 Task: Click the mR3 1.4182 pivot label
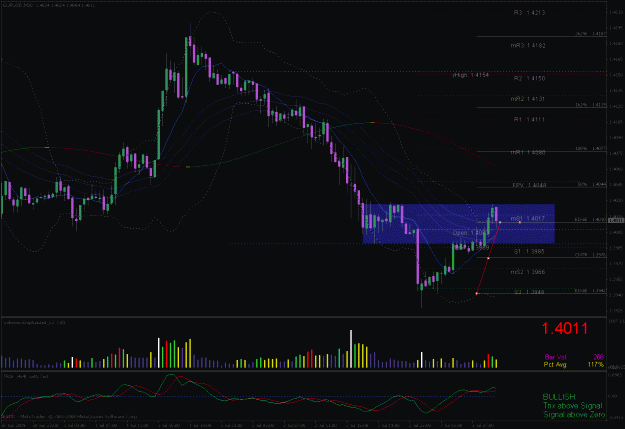[528, 45]
